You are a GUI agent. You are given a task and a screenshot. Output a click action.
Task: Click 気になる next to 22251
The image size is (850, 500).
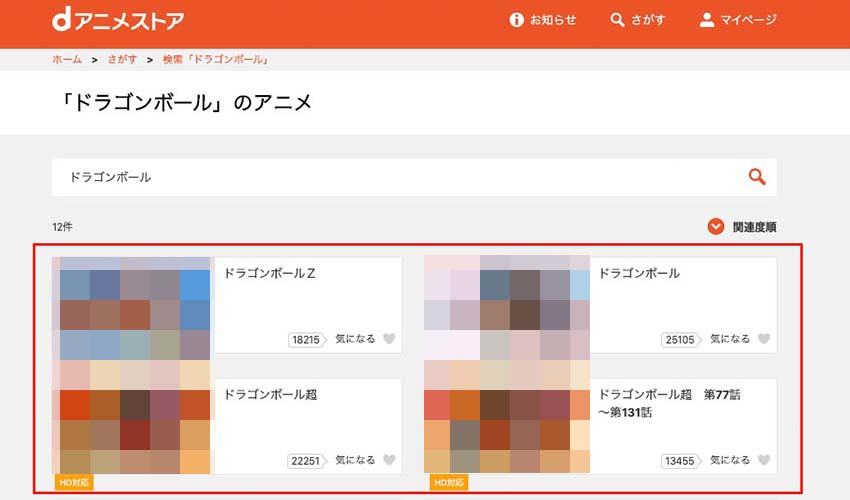pyautogui.click(x=355, y=460)
